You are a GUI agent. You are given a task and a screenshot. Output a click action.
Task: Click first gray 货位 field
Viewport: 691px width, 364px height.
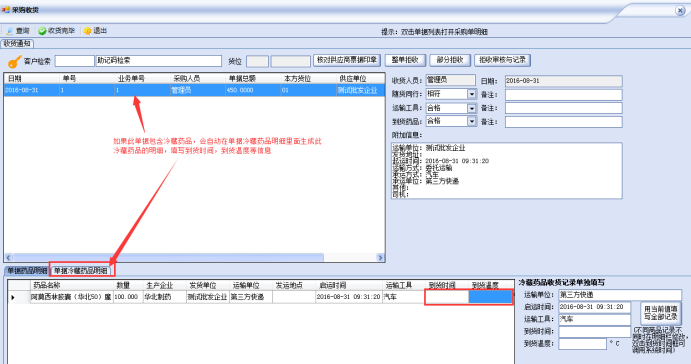[x=257, y=61]
